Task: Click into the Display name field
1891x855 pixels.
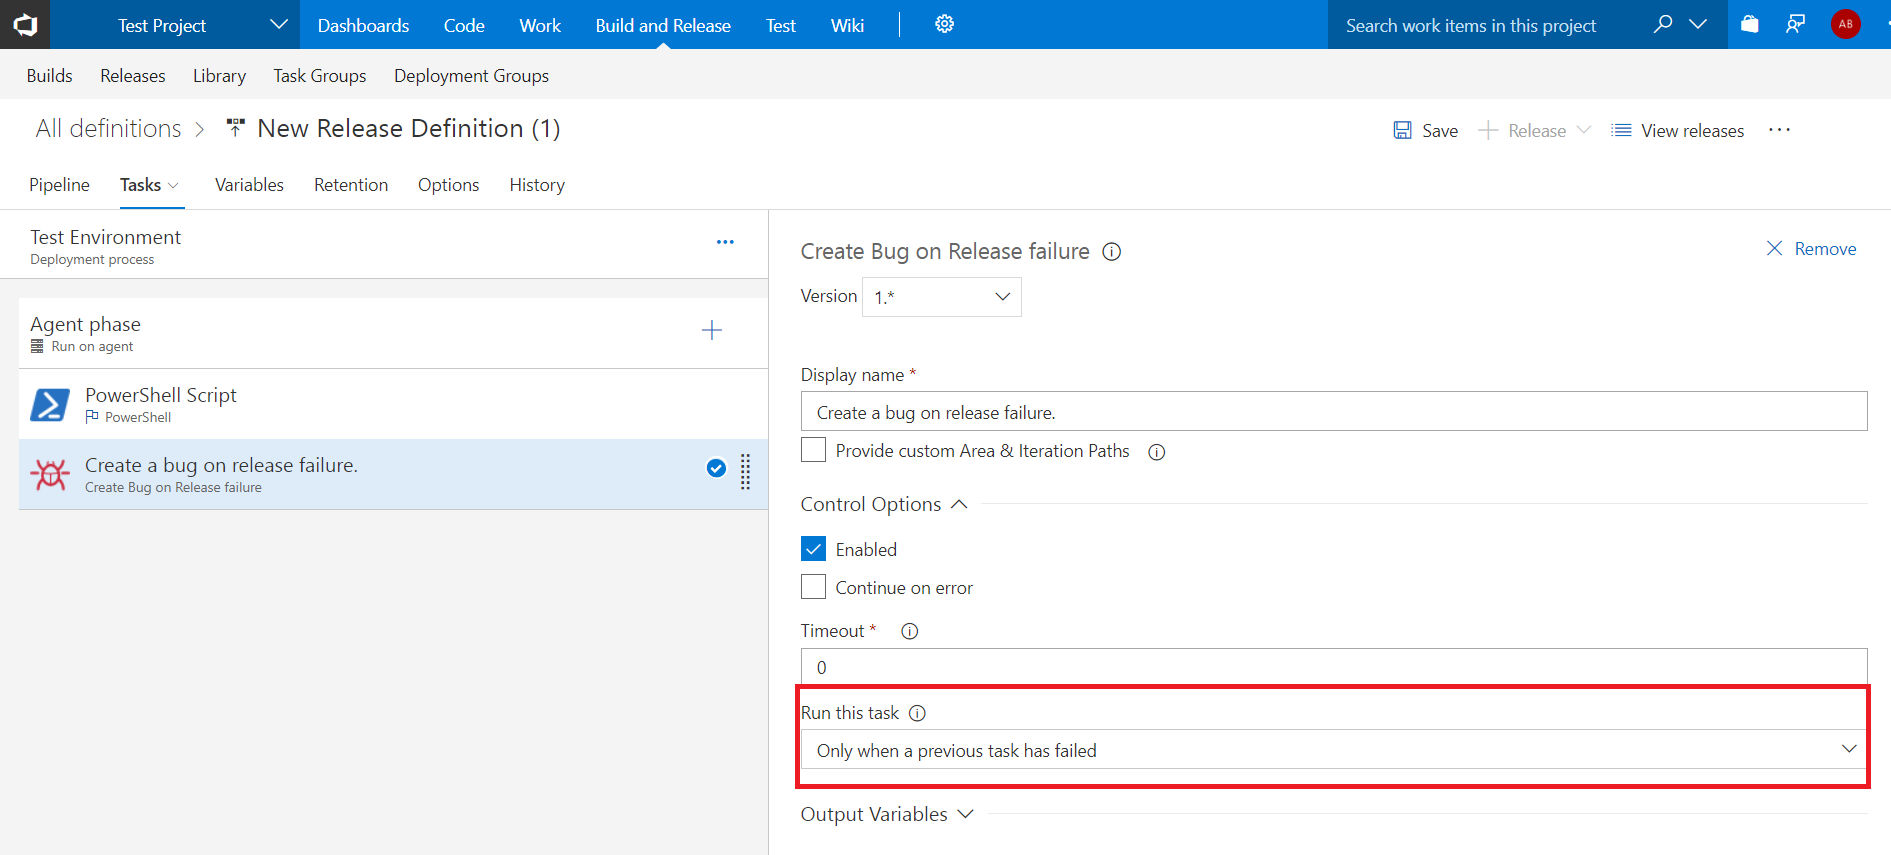Action: tap(1333, 412)
